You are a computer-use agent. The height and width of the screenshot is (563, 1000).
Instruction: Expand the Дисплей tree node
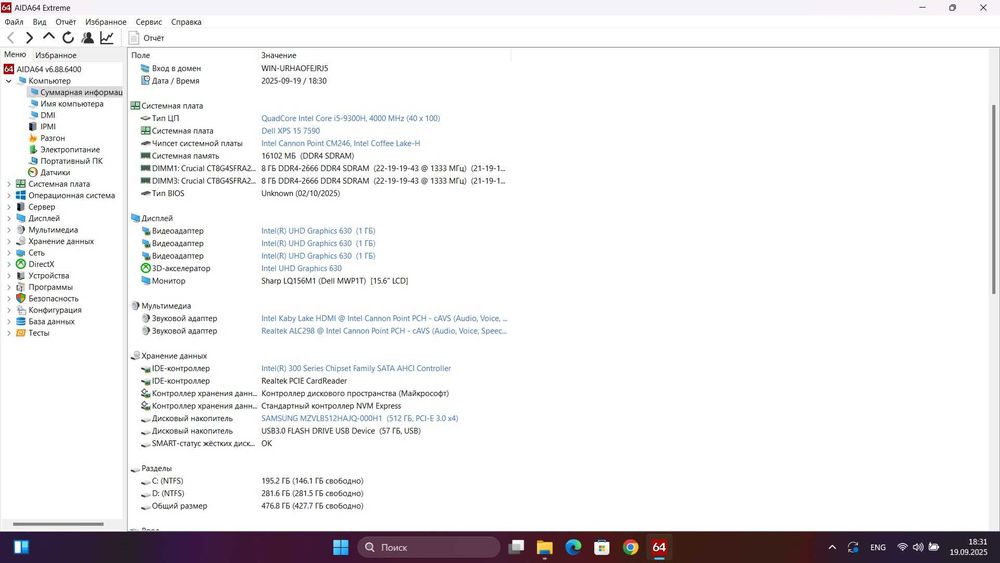click(x=8, y=218)
